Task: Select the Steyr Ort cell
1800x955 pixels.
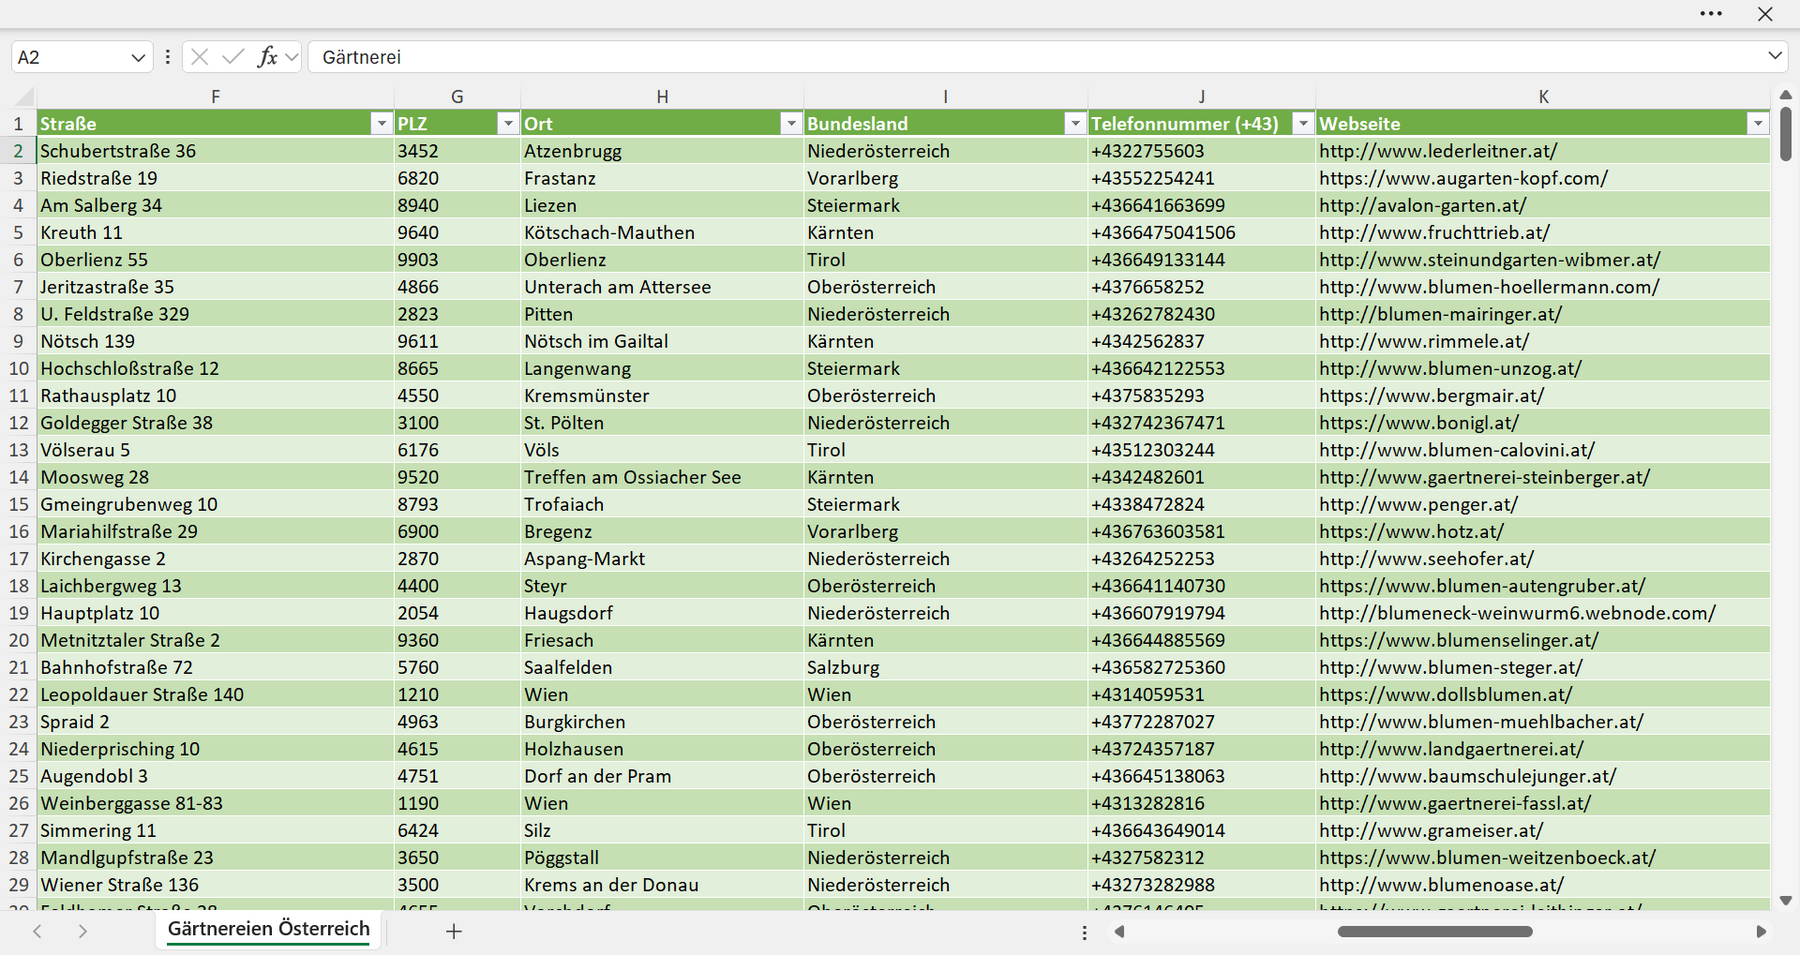Action: pyautogui.click(x=662, y=586)
